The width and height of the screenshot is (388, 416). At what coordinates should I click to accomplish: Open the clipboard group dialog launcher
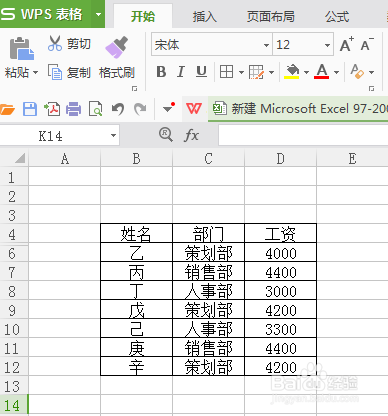[134, 88]
